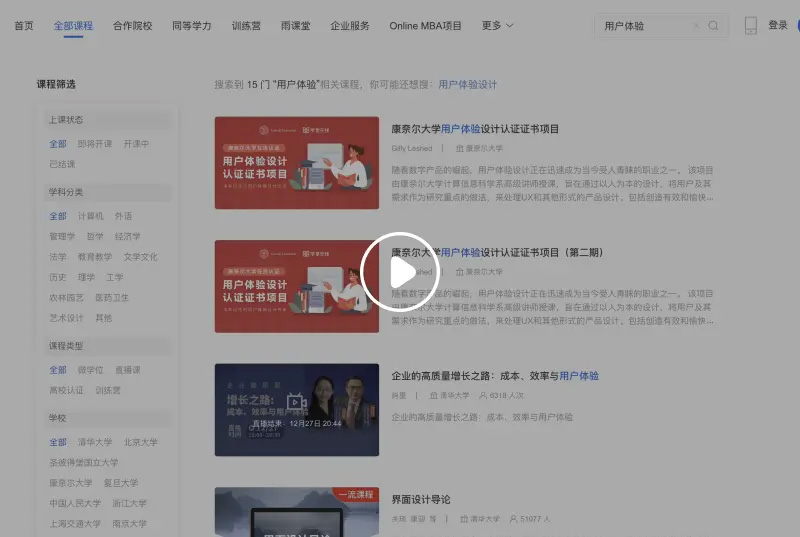Filter school by 康奈尔大学 in sidebar
The height and width of the screenshot is (537, 800).
pos(70,483)
